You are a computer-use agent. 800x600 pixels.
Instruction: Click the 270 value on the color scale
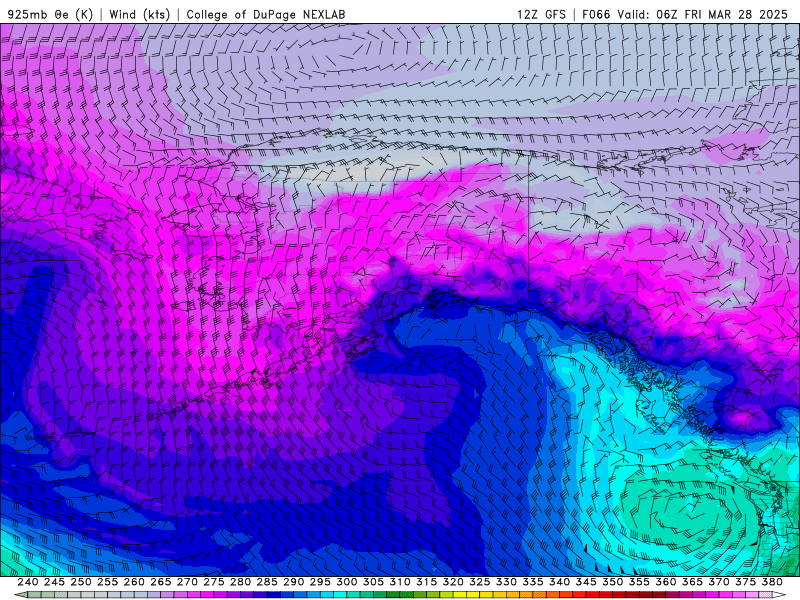point(187,582)
